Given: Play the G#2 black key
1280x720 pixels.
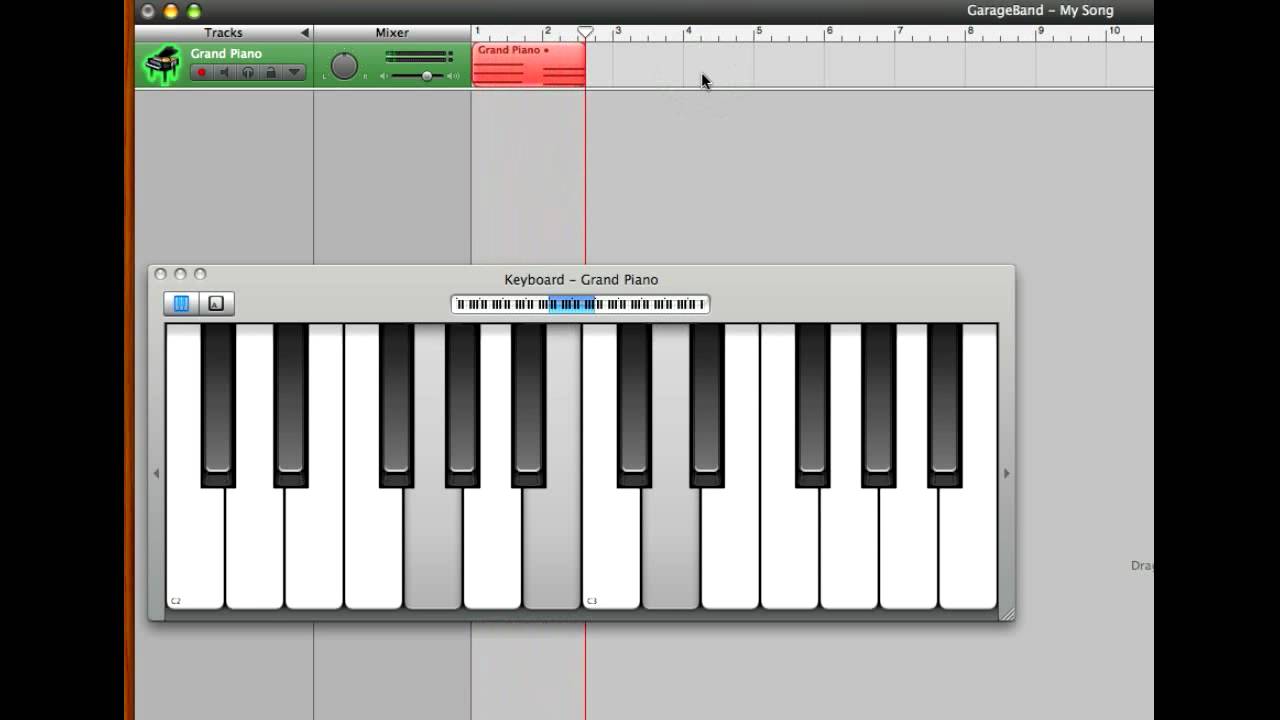Looking at the screenshot, I should (462, 405).
